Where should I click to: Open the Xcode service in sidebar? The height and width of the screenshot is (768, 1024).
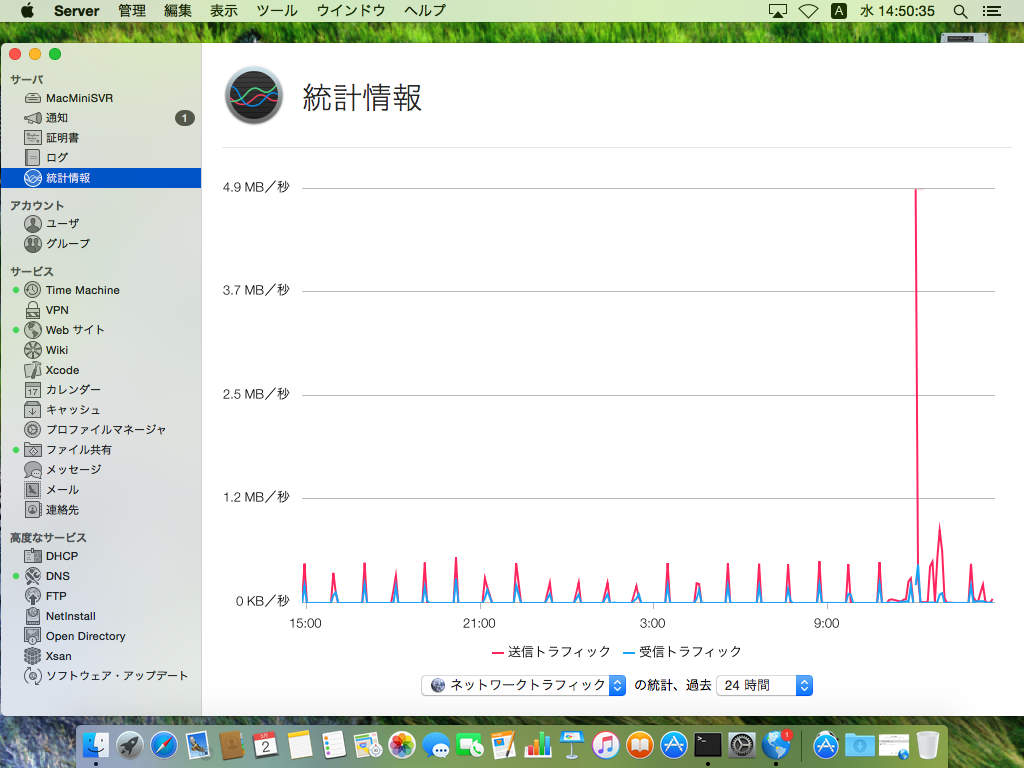62,370
